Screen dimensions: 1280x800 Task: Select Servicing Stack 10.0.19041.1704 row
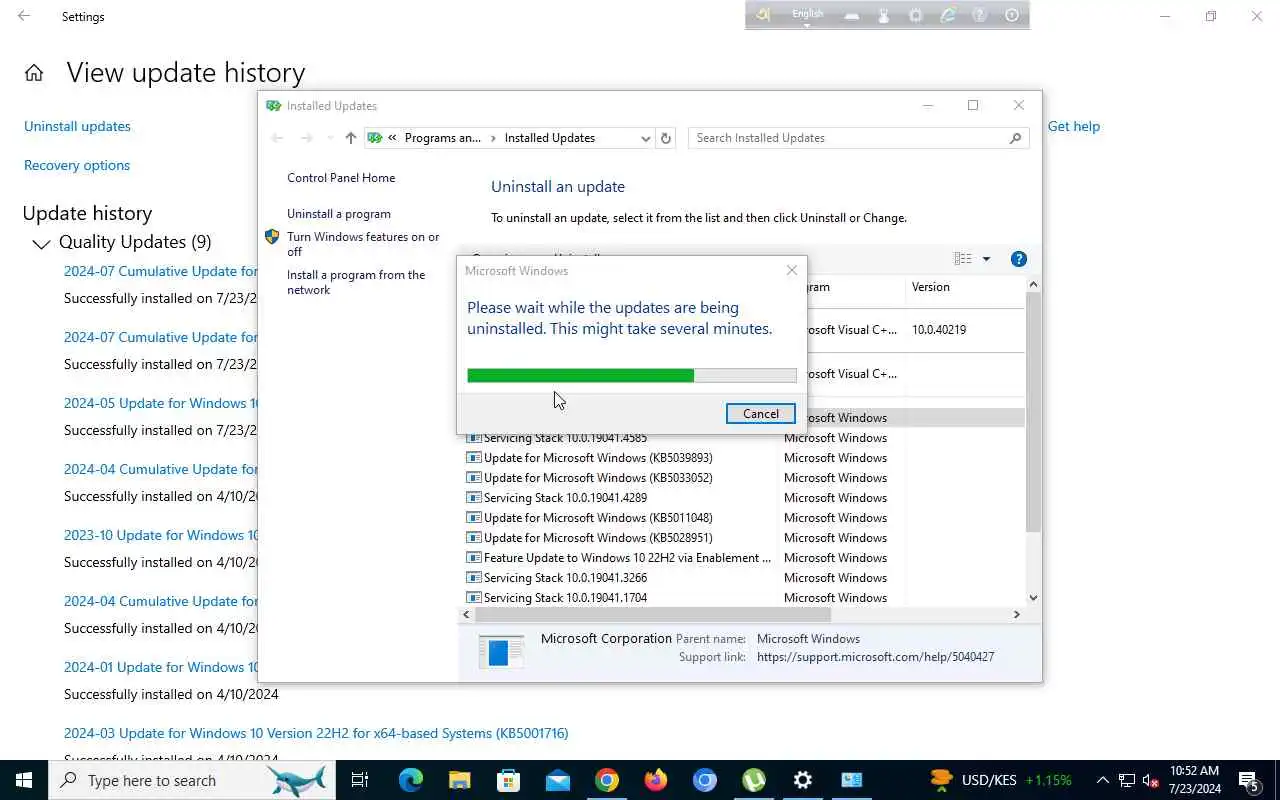click(x=745, y=598)
